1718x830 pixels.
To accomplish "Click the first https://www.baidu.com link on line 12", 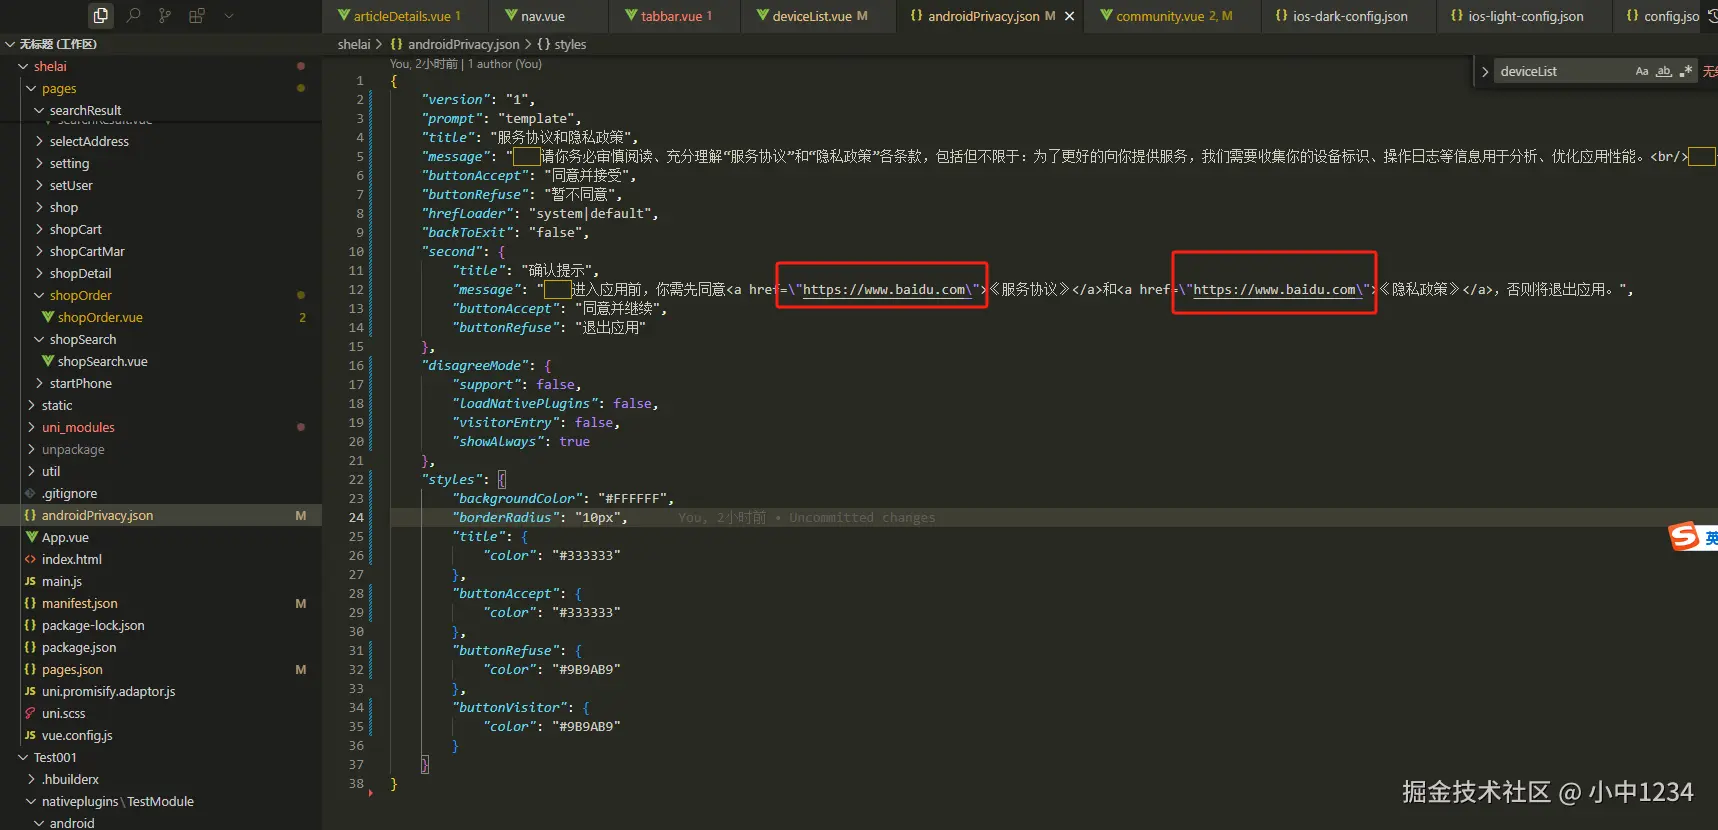I will [884, 290].
